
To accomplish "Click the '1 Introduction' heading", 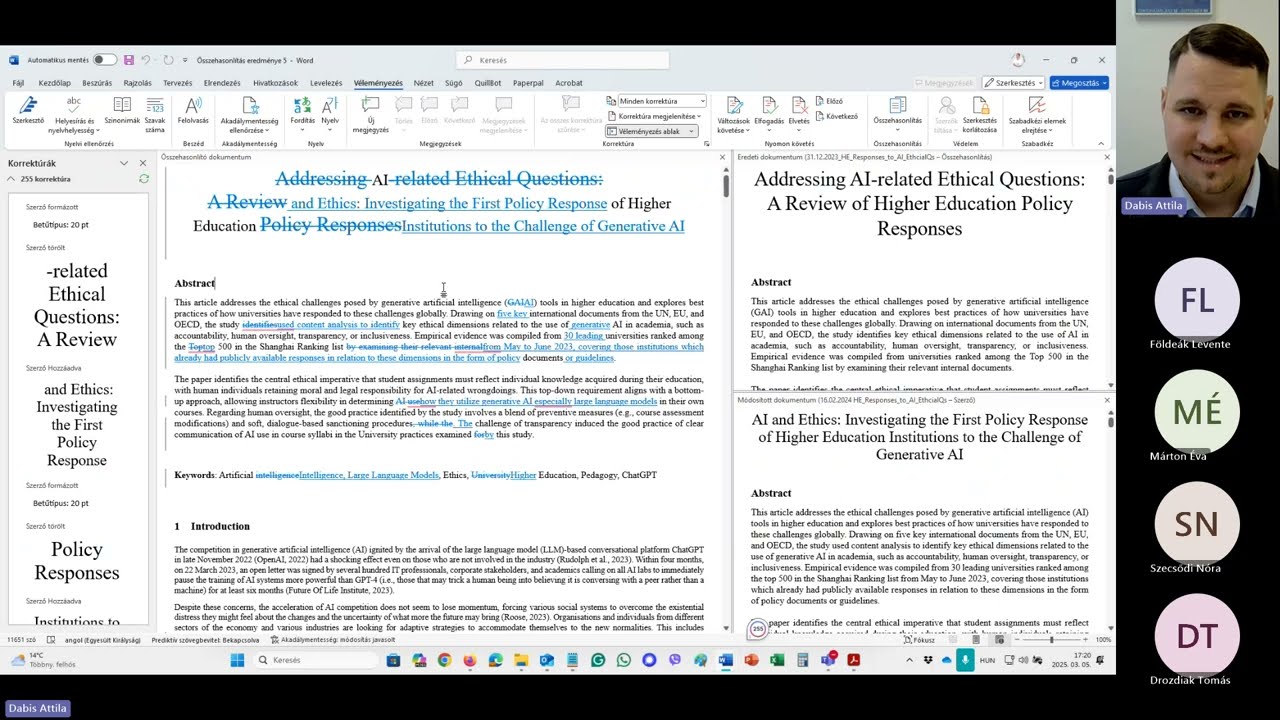I will pos(212,526).
